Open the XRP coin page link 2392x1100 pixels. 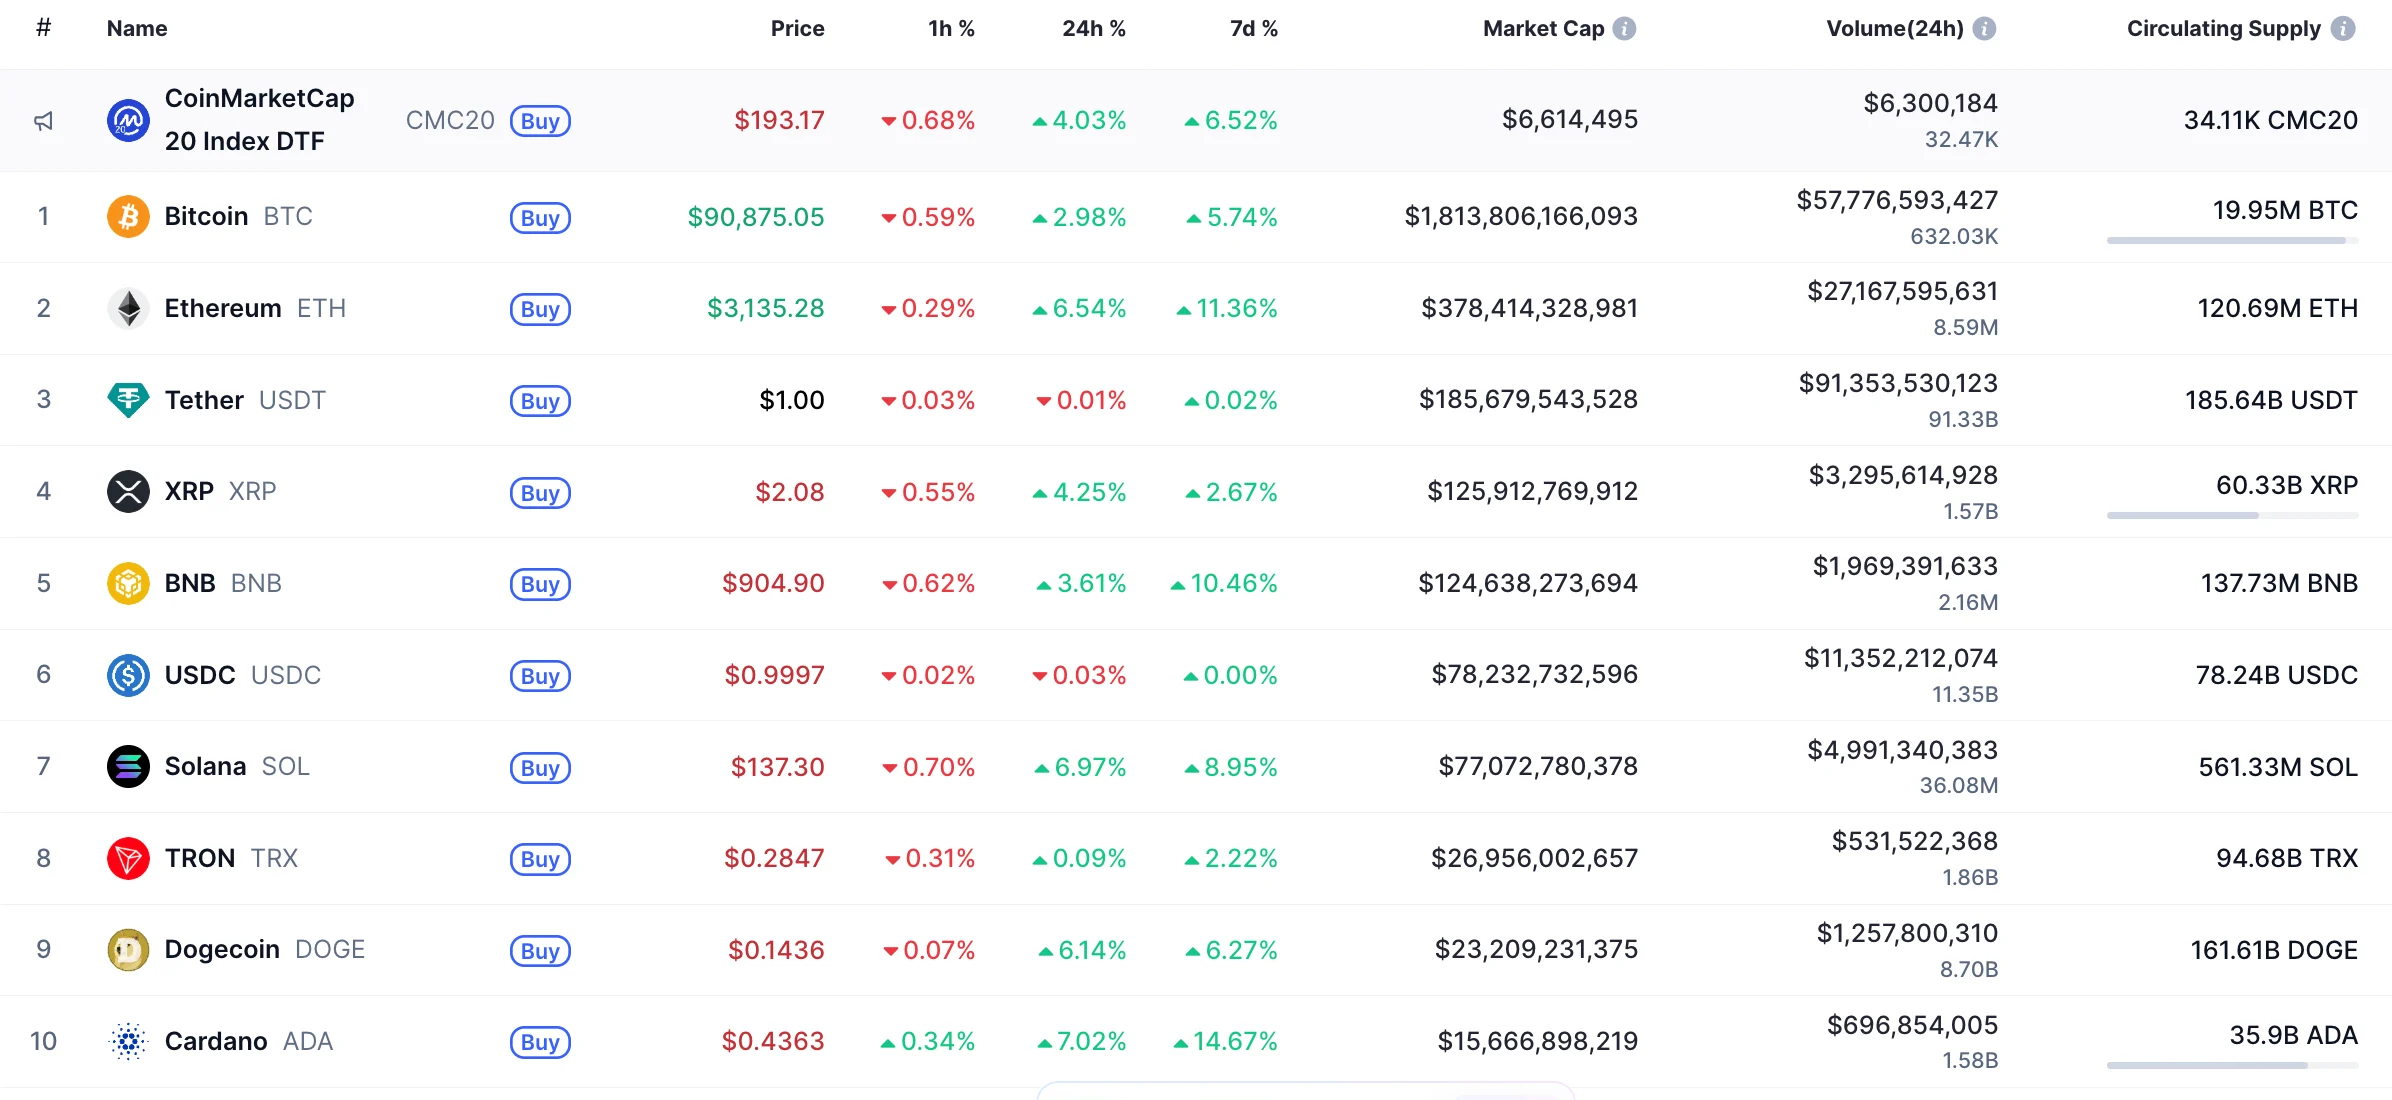(189, 491)
